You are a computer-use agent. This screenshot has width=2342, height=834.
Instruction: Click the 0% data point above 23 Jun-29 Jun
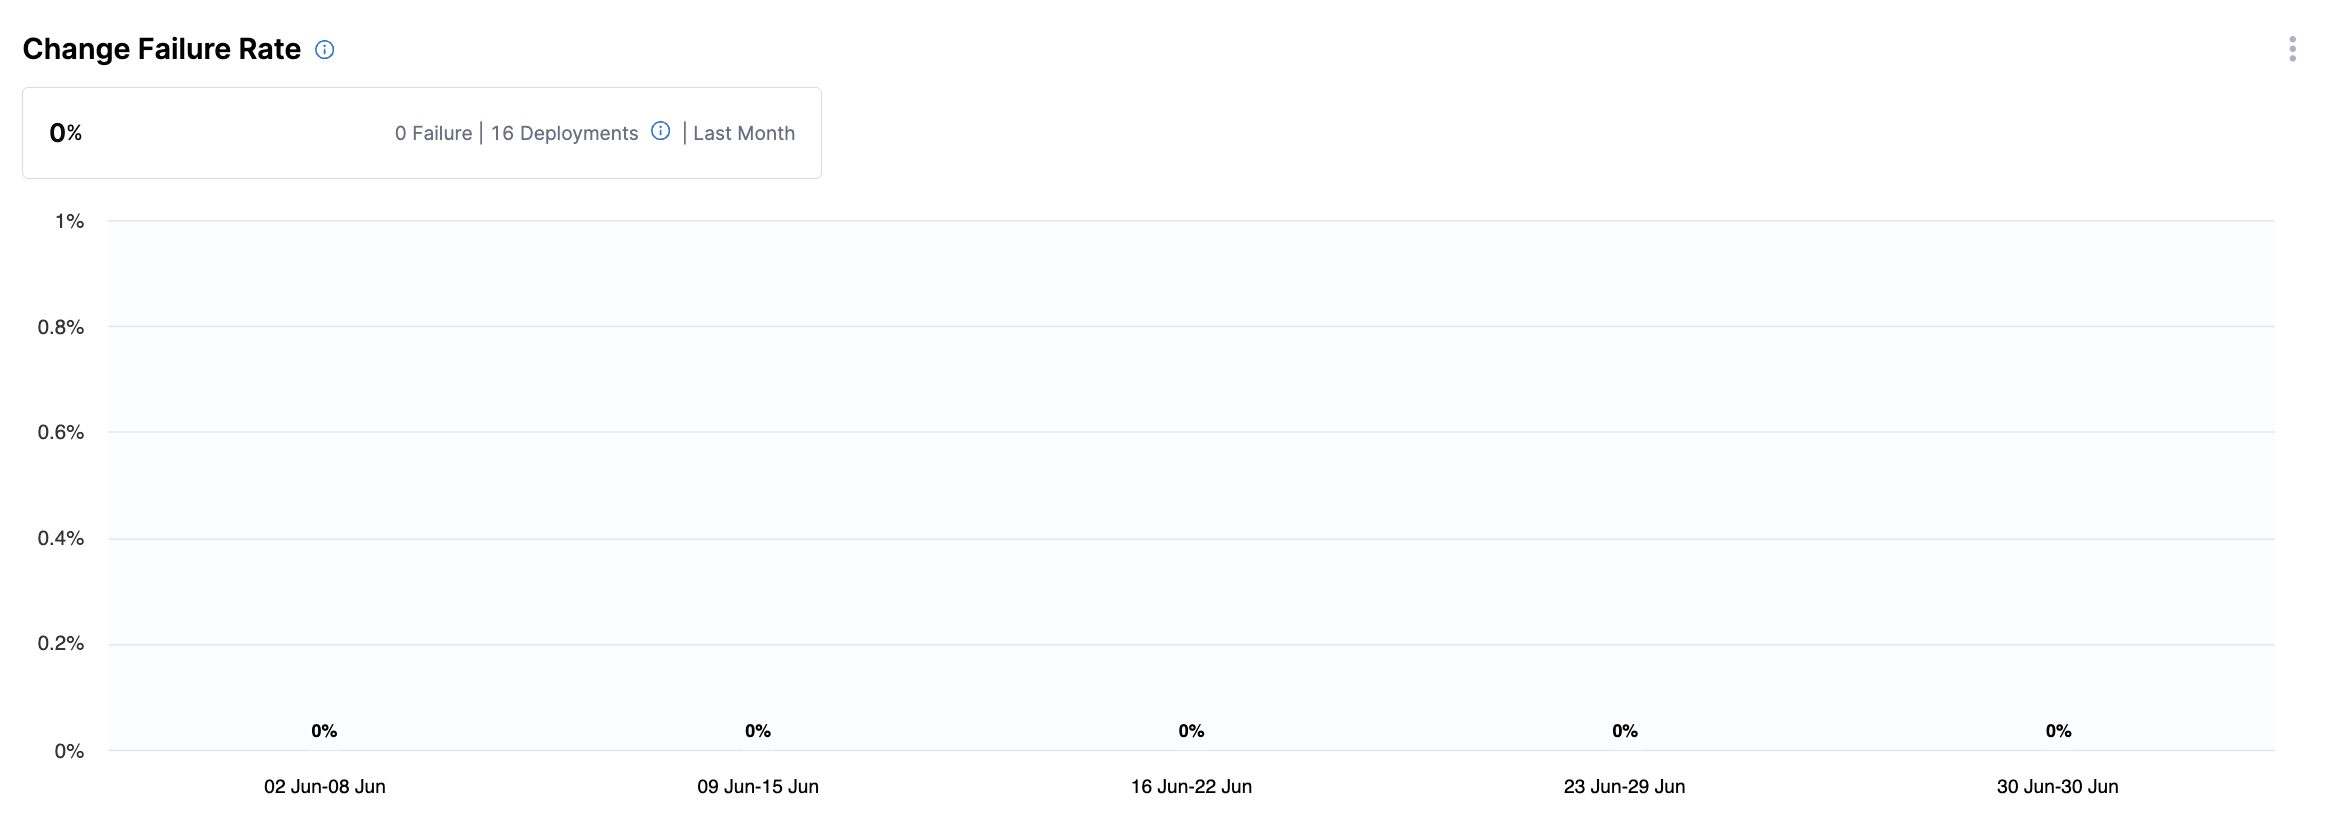pyautogui.click(x=1624, y=731)
